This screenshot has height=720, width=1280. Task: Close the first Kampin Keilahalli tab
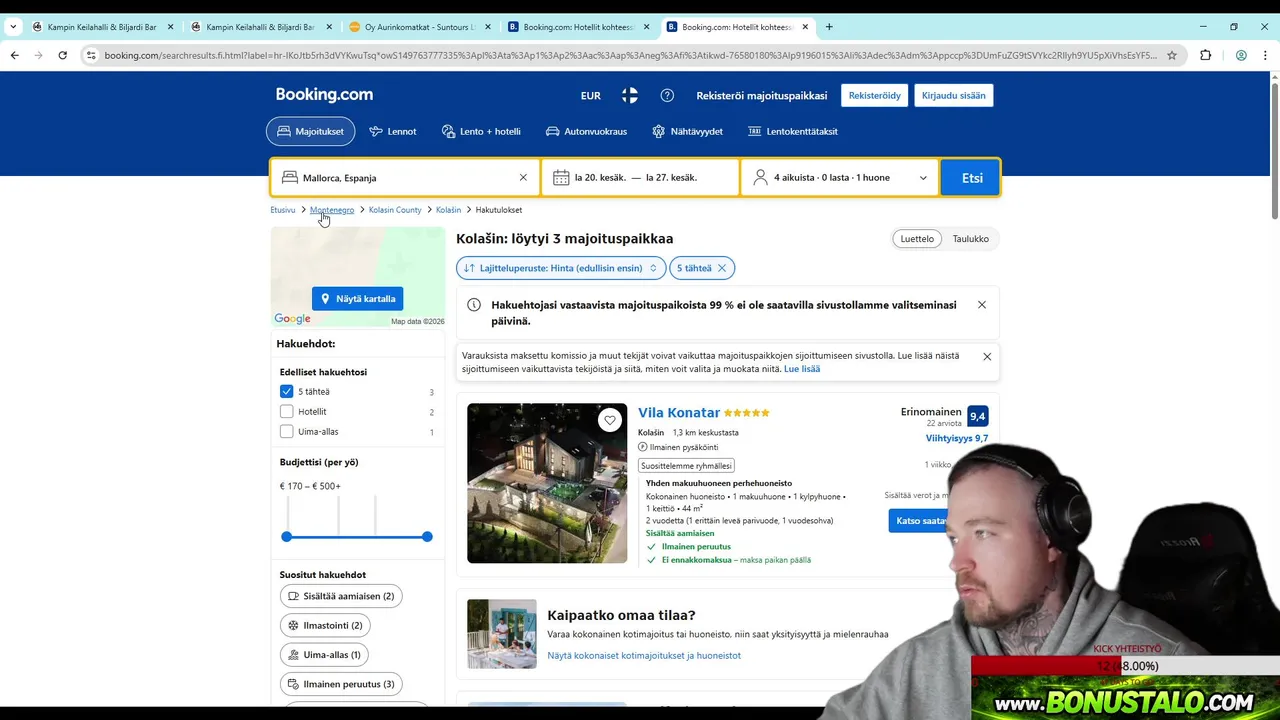point(171,27)
